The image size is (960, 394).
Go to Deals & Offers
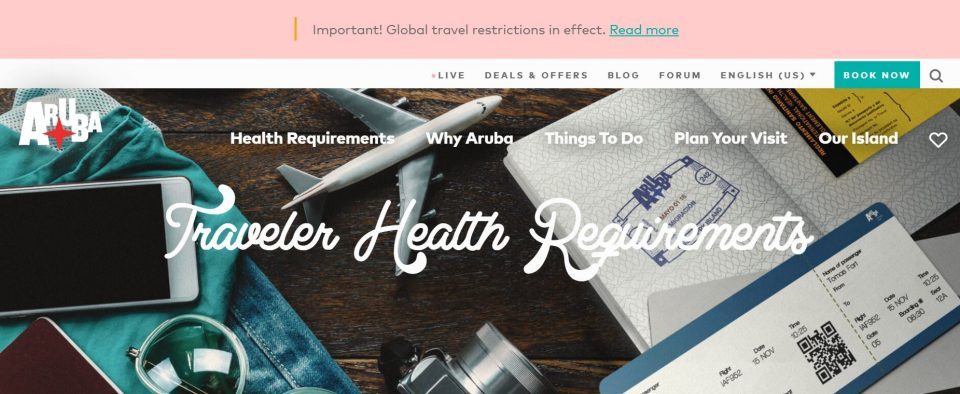(x=536, y=75)
